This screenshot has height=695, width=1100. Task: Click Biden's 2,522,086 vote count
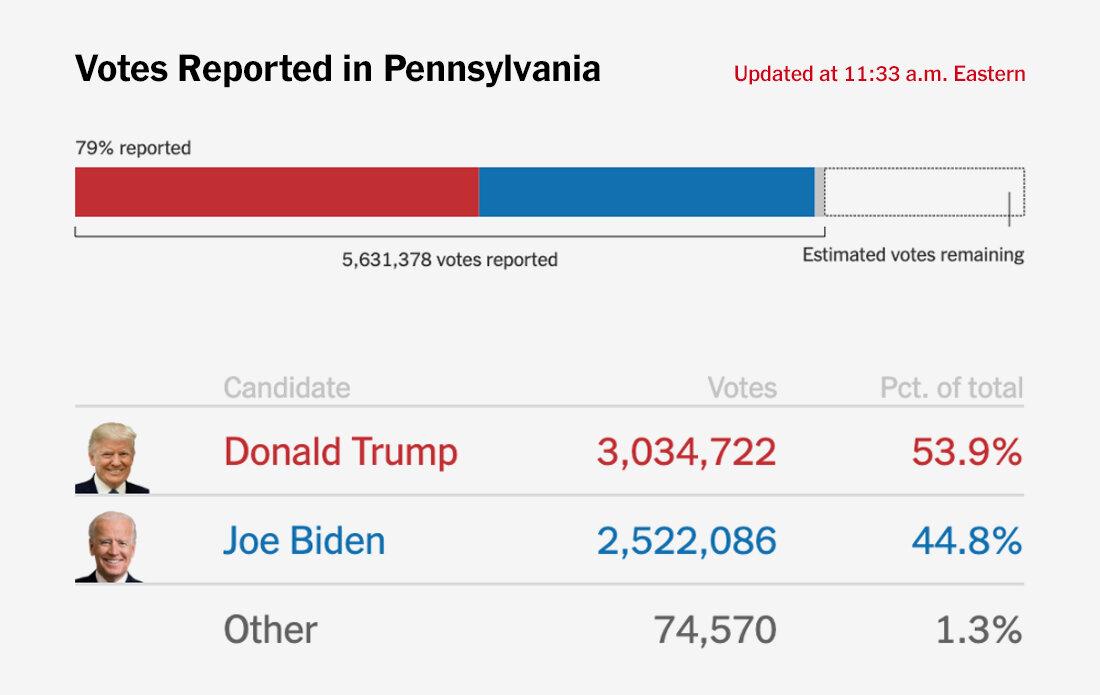pyautogui.click(x=686, y=541)
